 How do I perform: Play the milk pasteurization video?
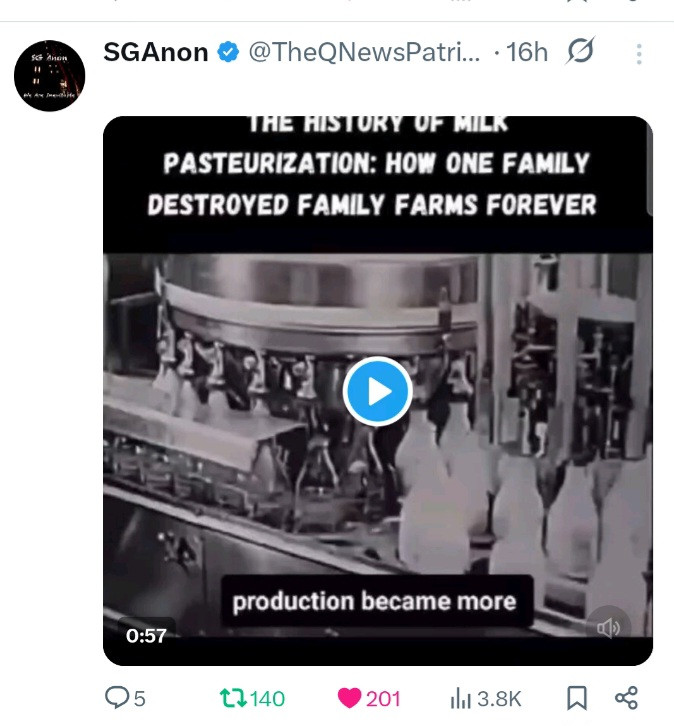coord(377,392)
